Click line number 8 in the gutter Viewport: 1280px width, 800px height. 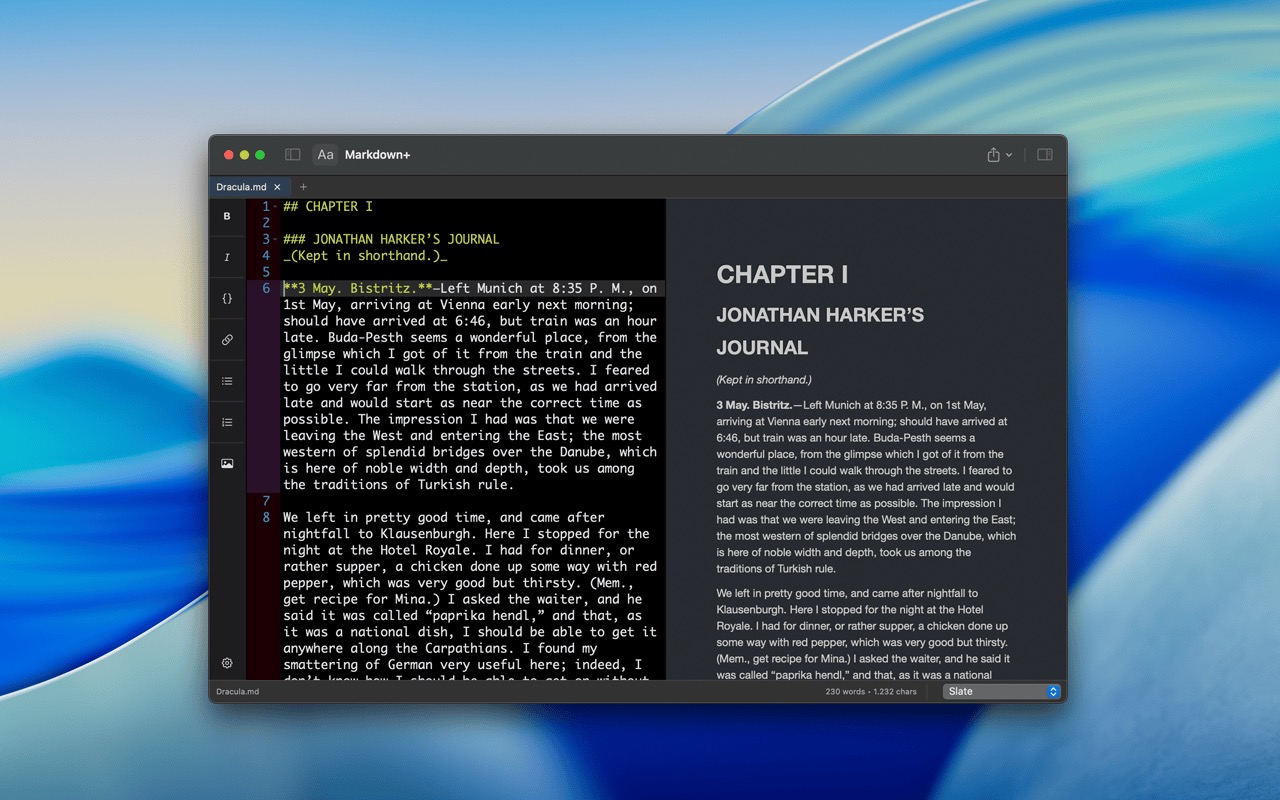coord(266,517)
